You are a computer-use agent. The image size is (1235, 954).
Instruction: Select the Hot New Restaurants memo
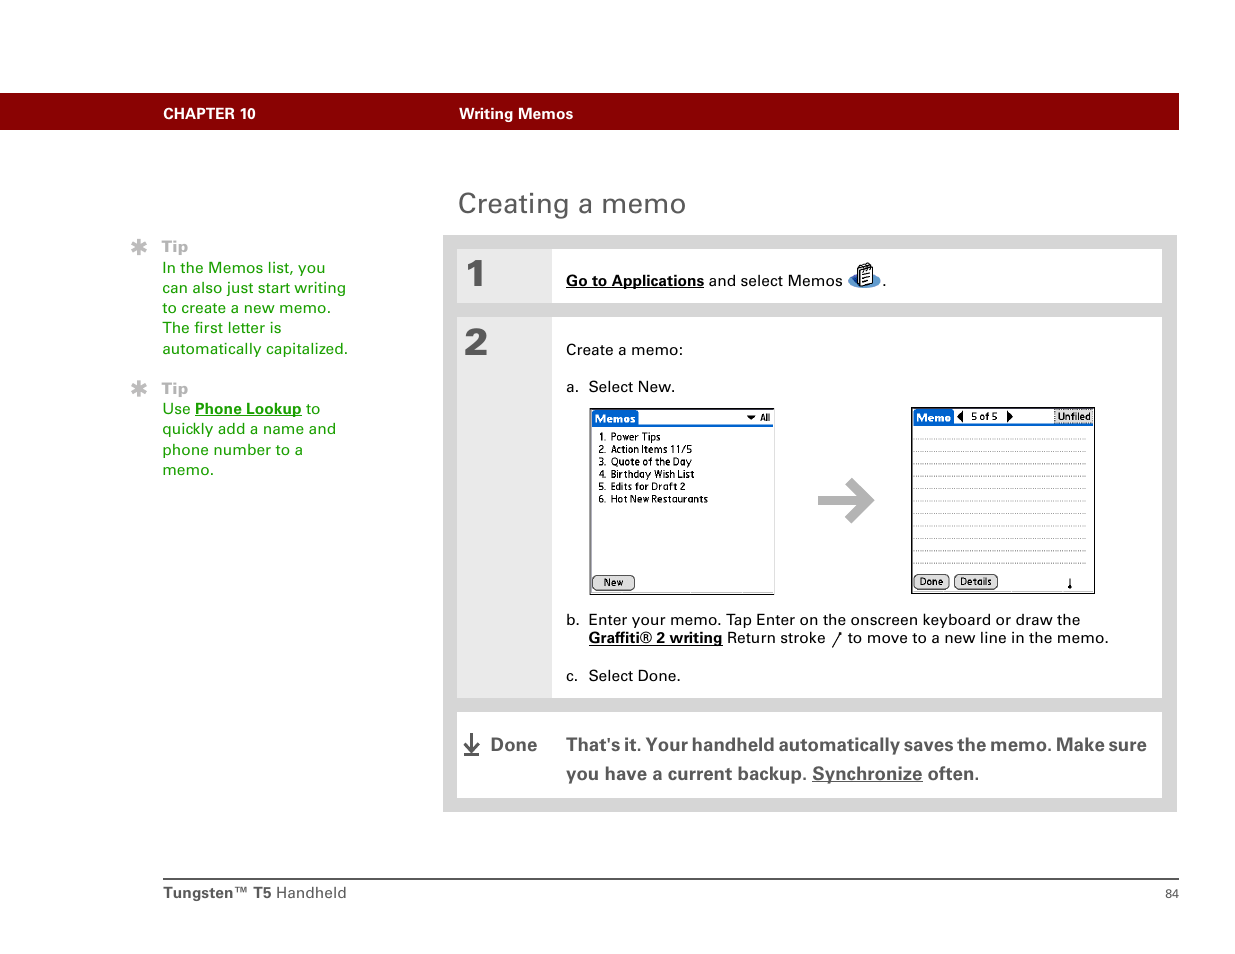coord(658,499)
